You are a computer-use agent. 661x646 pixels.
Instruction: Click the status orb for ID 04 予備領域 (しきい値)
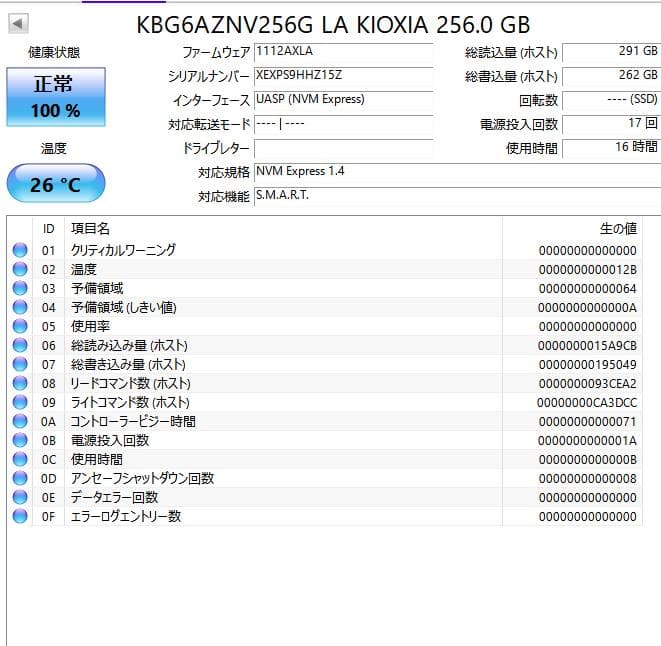[x=20, y=307]
